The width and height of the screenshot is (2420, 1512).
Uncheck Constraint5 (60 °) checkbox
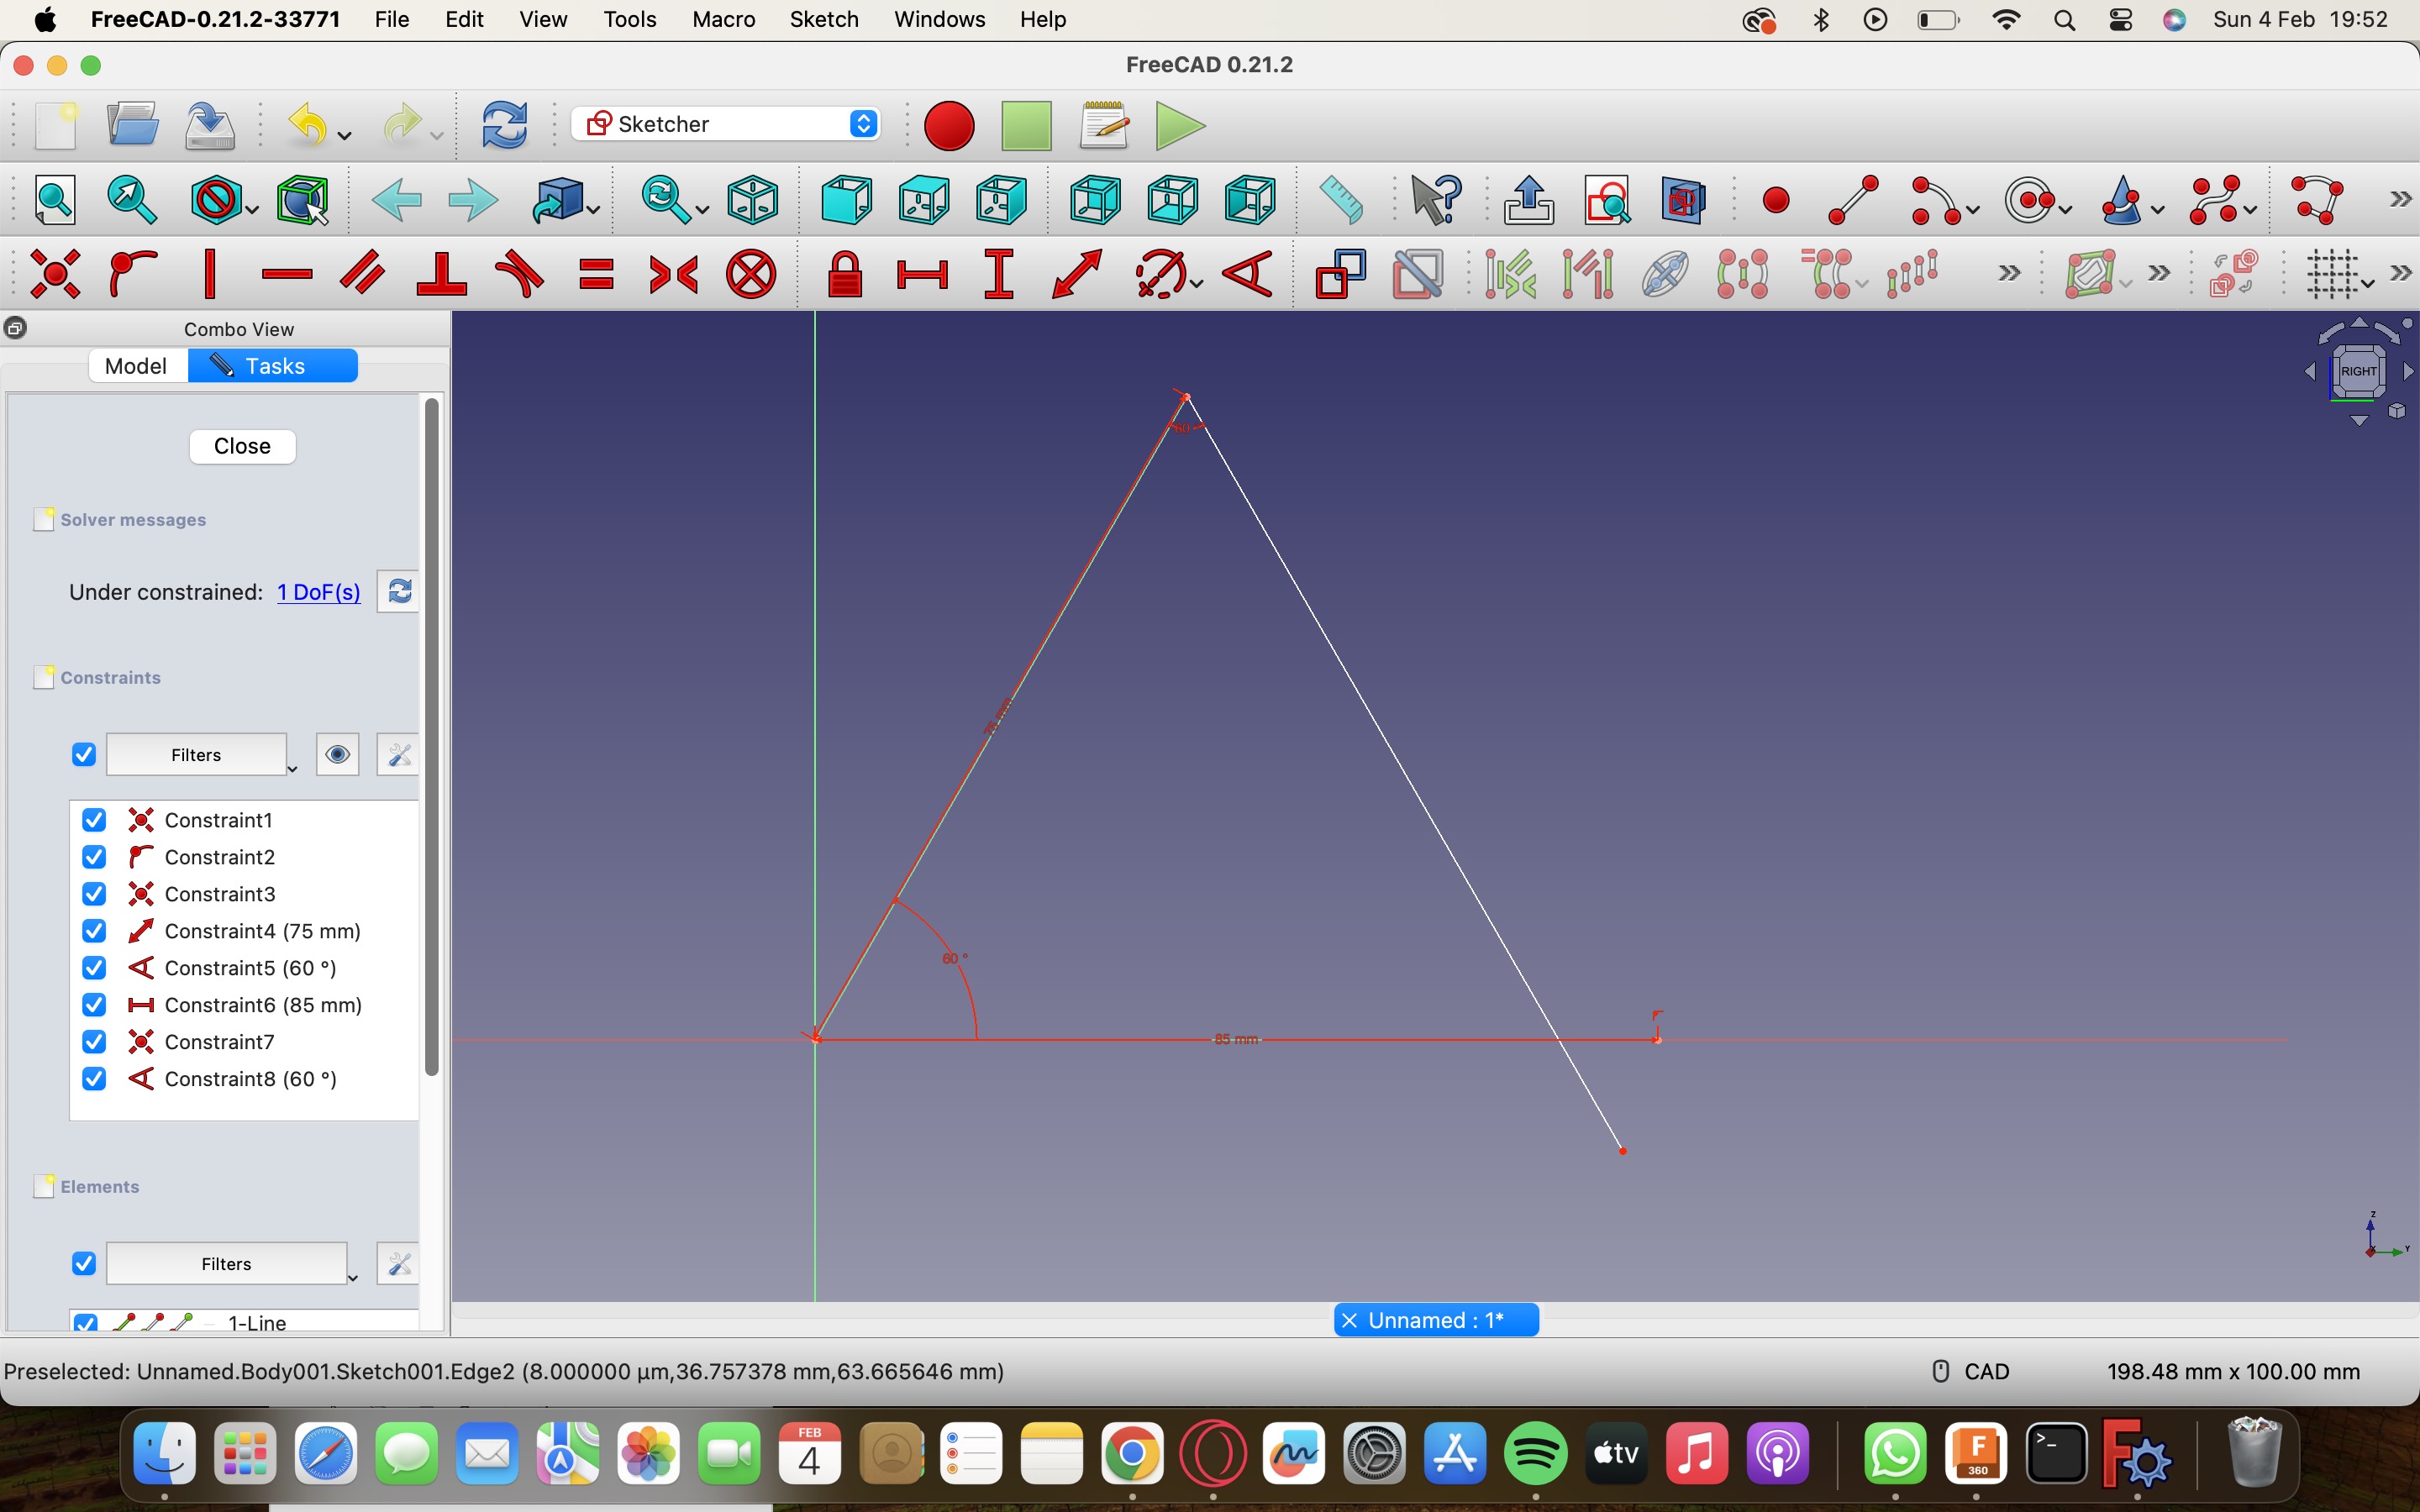pos(94,968)
